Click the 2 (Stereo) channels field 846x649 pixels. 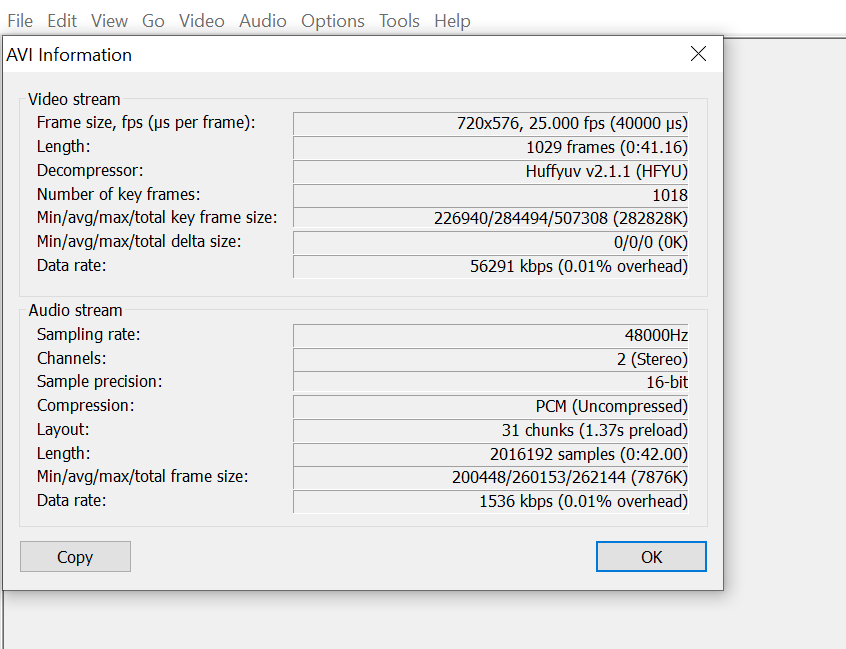click(x=491, y=359)
